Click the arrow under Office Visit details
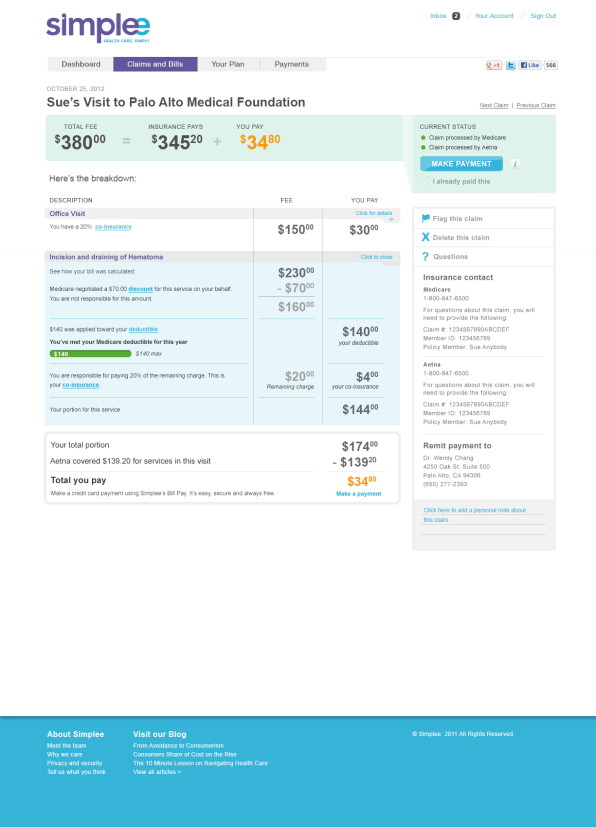The height and width of the screenshot is (827, 596). [x=391, y=219]
